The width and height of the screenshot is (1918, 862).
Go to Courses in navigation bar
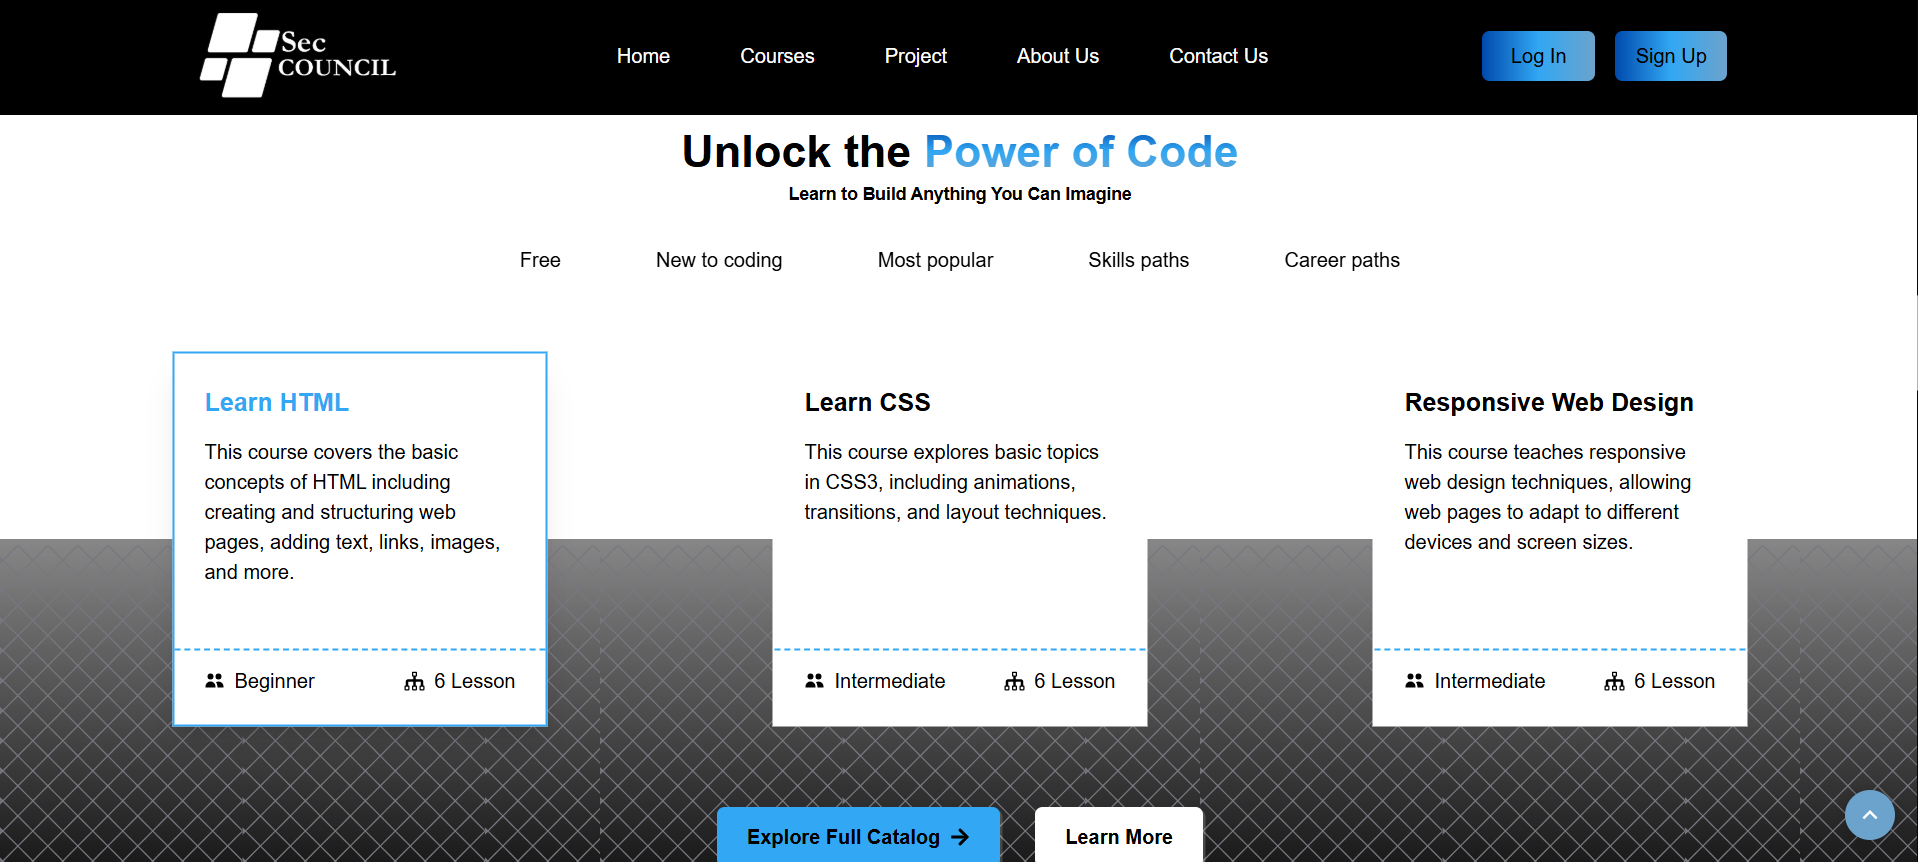coord(777,56)
